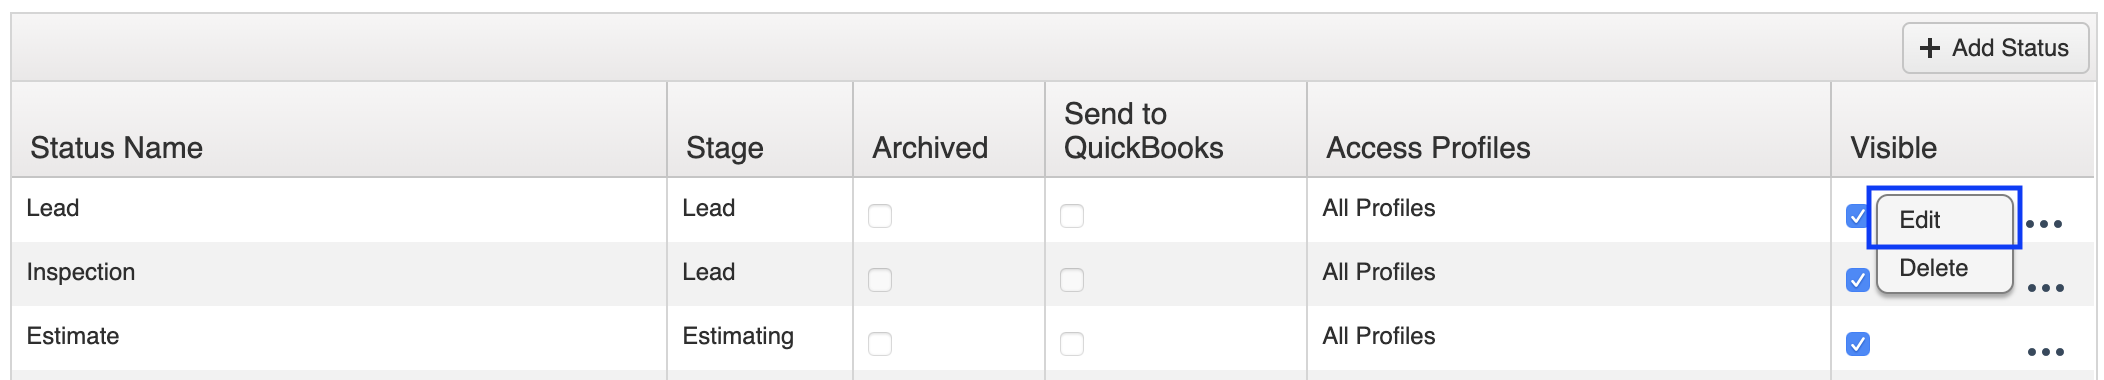This screenshot has width=2104, height=380.
Task: Enable Send to QuickBooks for Estimate
Action: point(1072,344)
